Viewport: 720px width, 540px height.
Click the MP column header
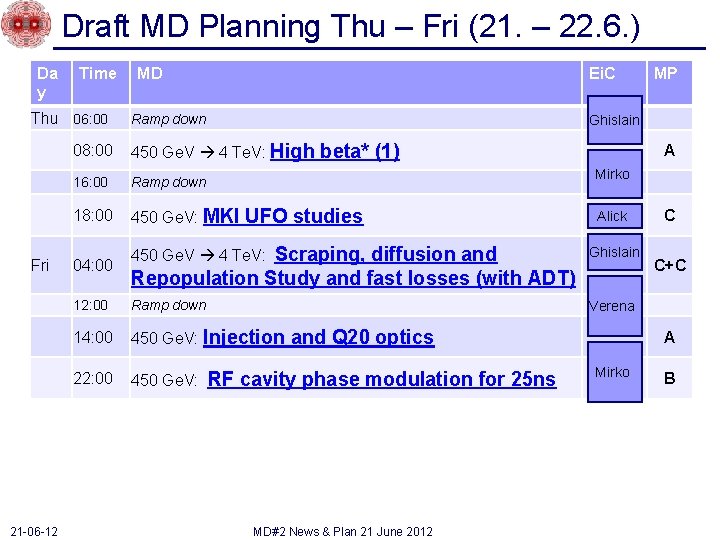[665, 73]
